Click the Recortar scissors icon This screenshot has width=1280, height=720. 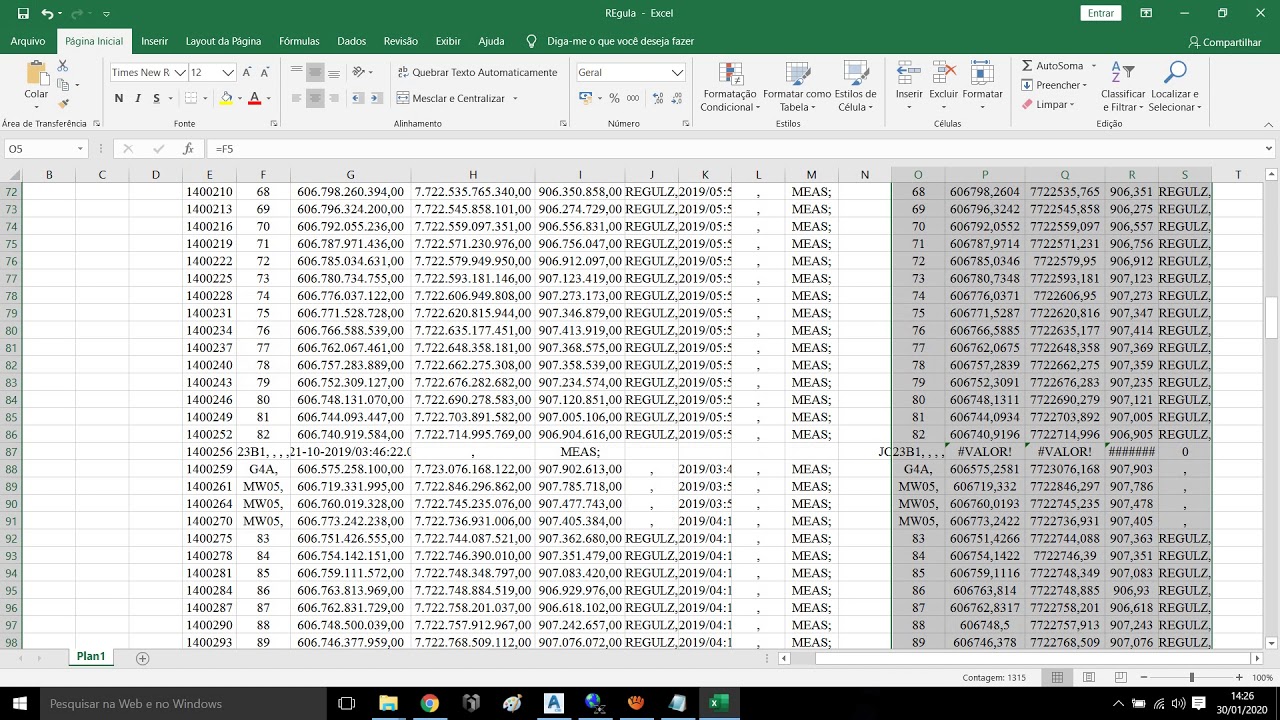63,66
